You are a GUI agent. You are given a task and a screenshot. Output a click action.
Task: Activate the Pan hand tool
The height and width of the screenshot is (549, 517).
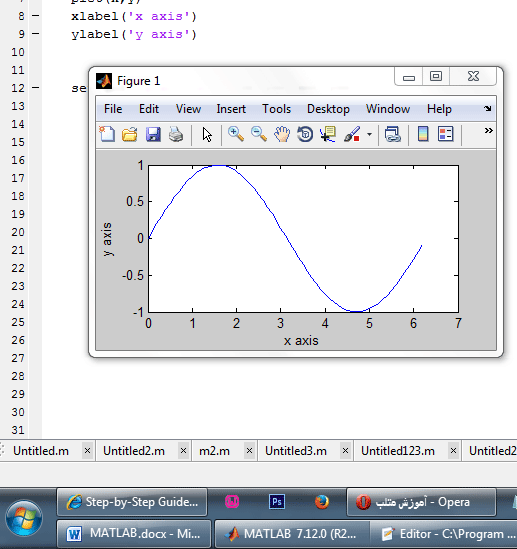[282, 134]
